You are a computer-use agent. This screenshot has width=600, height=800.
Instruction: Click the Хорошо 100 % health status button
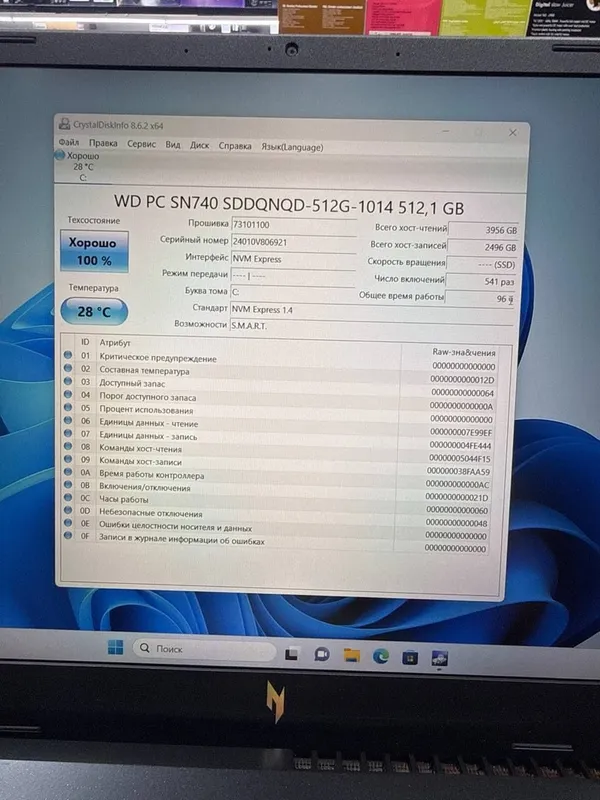94,251
